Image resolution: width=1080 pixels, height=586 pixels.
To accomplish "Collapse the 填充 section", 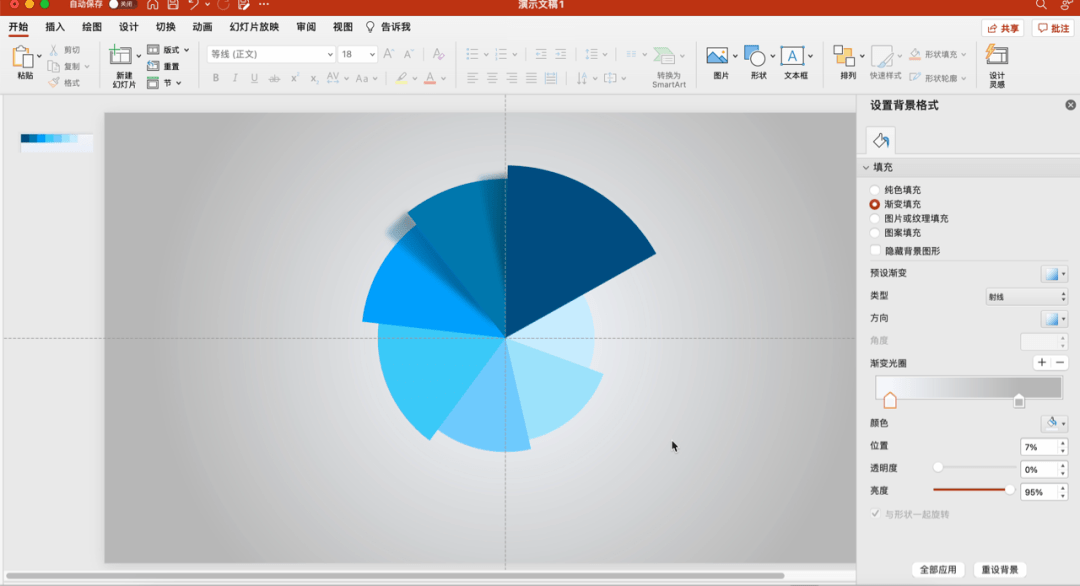I will (x=866, y=168).
